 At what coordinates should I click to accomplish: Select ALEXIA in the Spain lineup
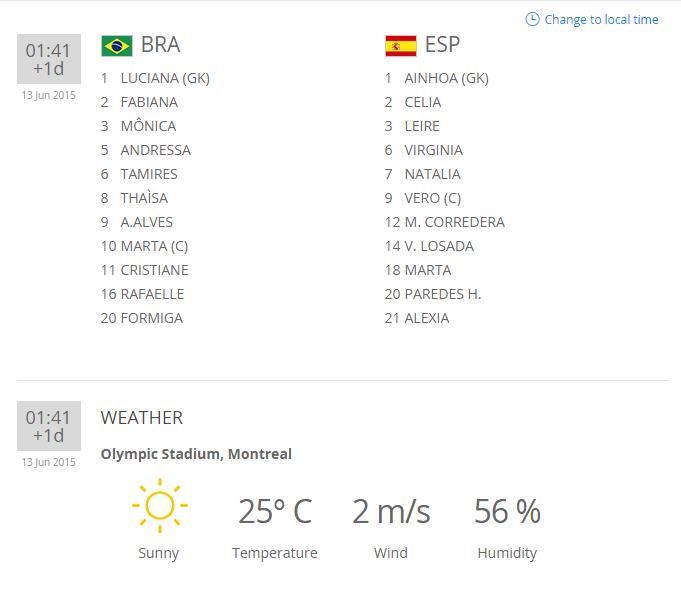427,318
